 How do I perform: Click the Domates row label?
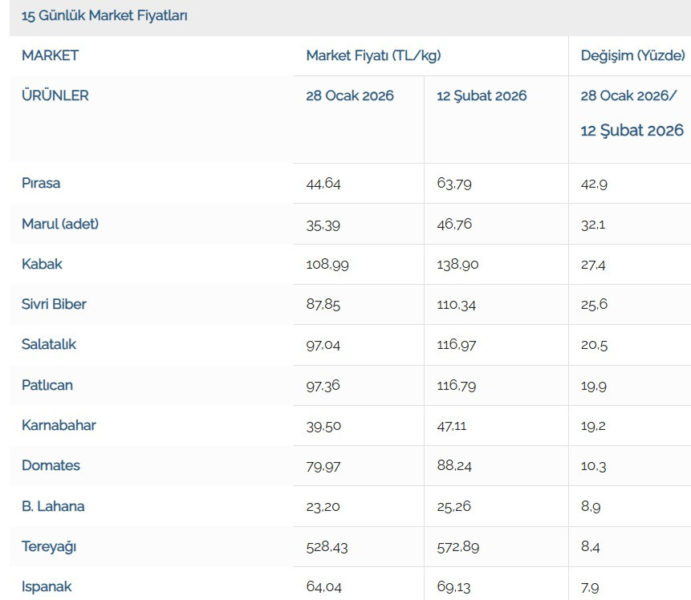[x=51, y=465]
